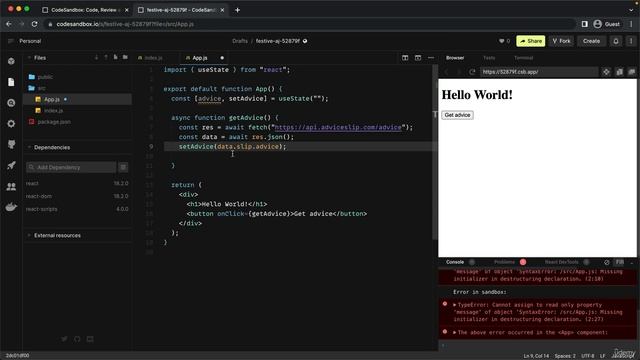Click the preview URL address field
The width and height of the screenshot is (640, 360).
pyautogui.click(x=539, y=72)
